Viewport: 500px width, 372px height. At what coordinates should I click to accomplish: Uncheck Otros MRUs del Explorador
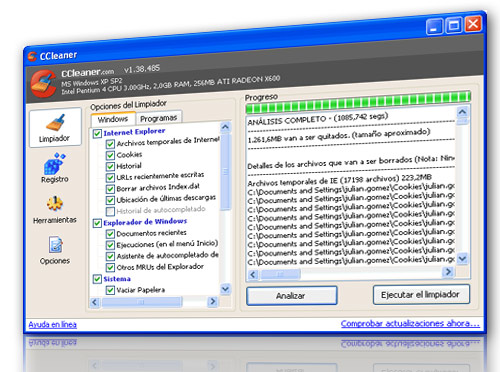click(x=110, y=268)
